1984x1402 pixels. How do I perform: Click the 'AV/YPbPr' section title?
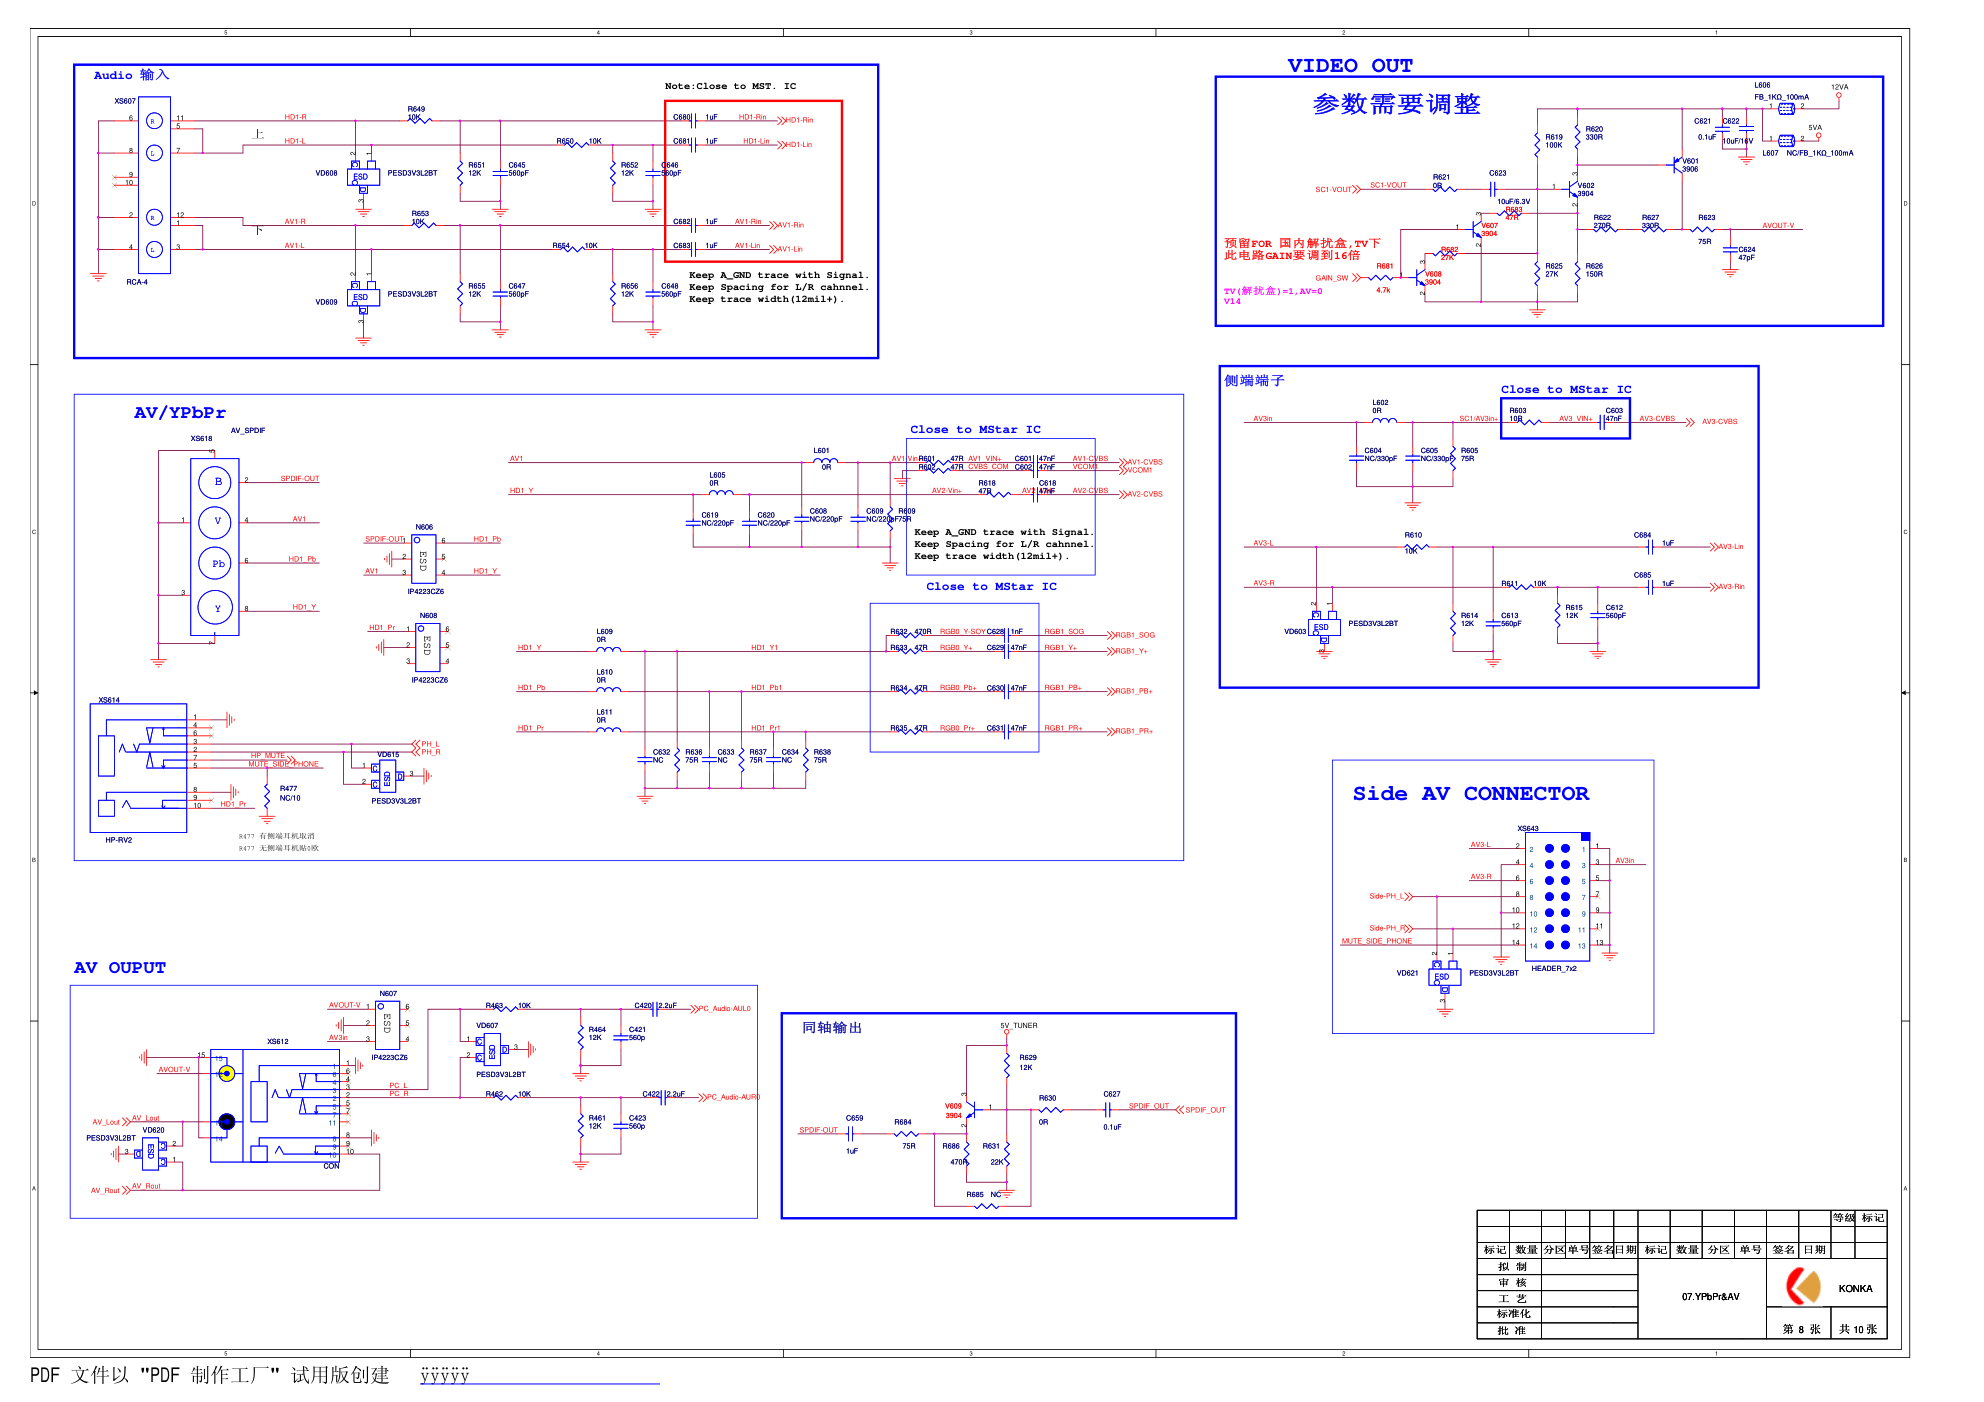click(180, 412)
